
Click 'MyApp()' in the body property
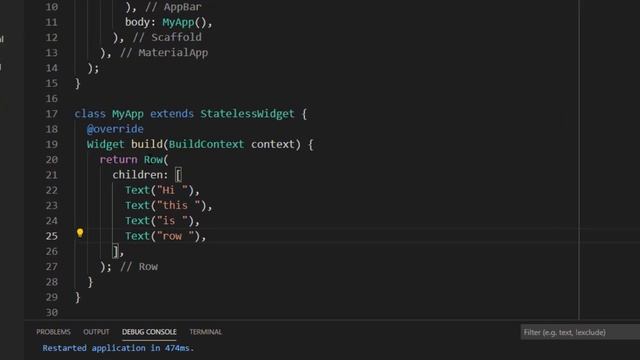coord(184,22)
